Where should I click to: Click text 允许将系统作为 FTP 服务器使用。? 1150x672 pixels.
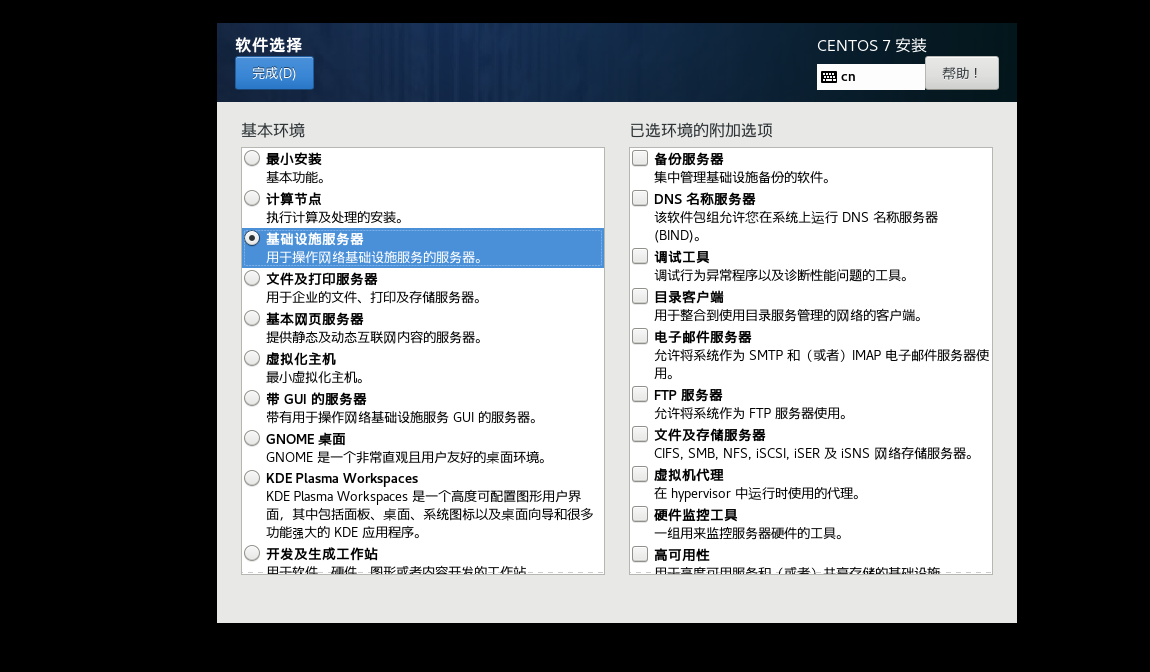click(752, 413)
